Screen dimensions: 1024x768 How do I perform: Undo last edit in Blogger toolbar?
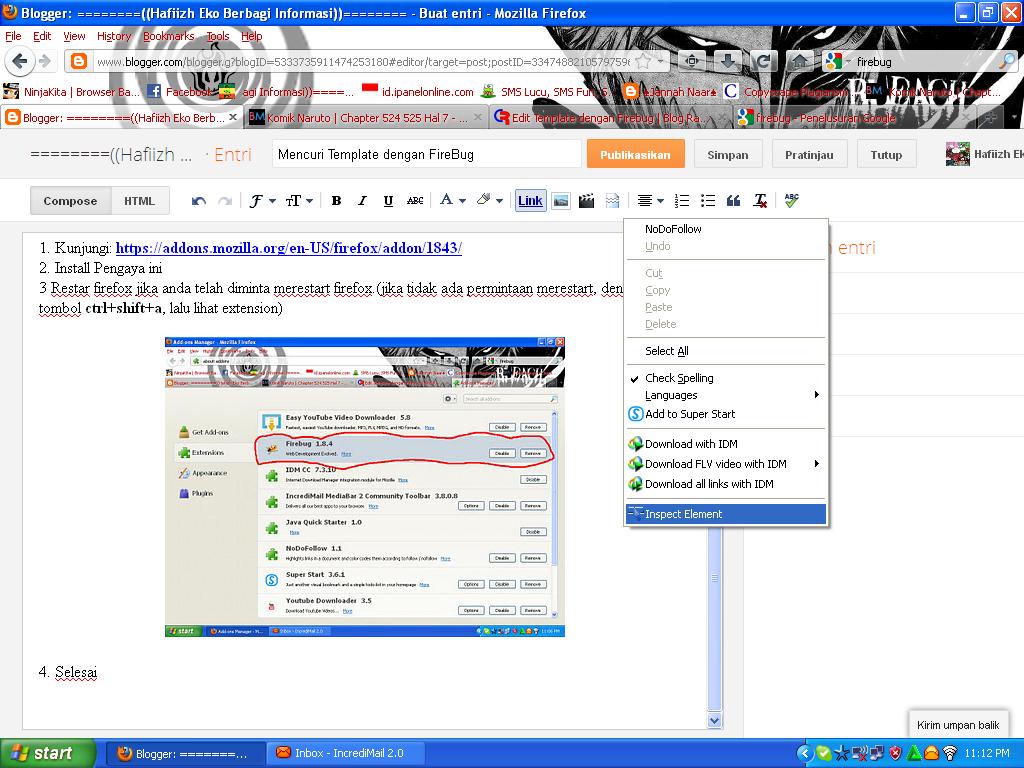199,201
